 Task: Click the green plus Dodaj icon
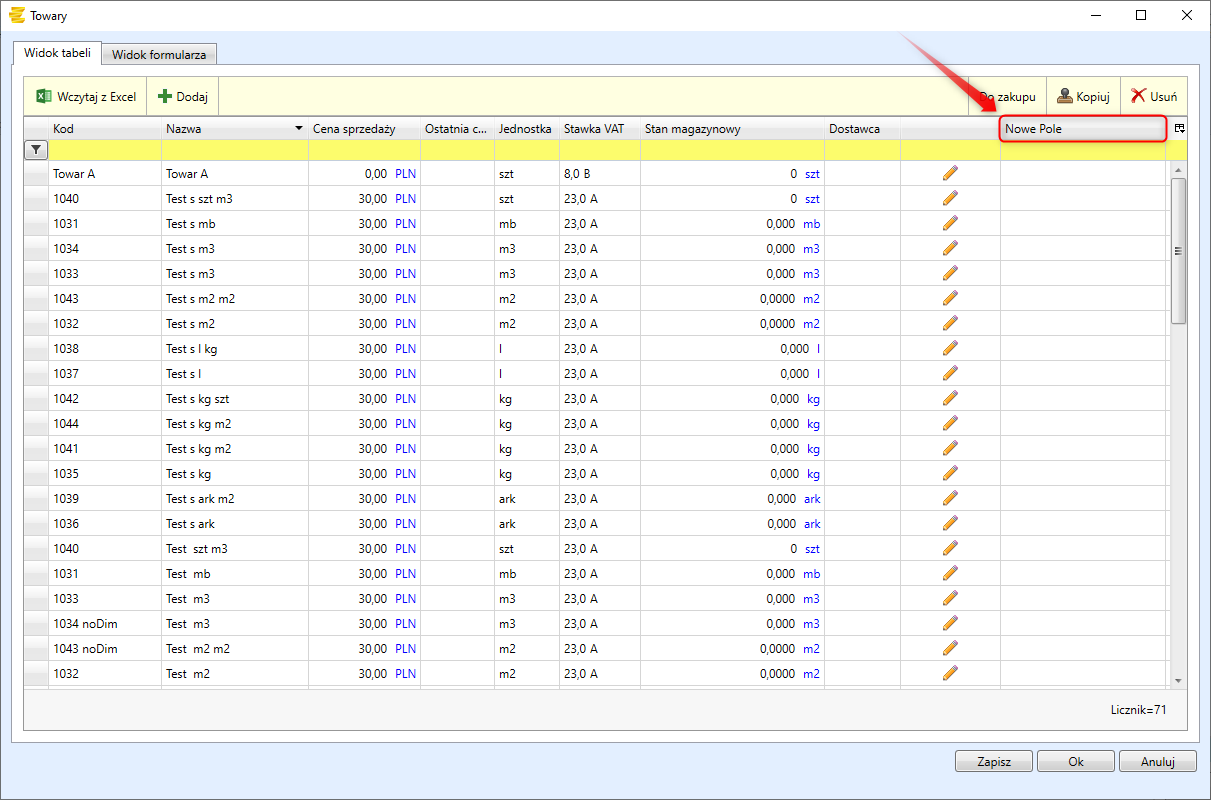pos(165,97)
